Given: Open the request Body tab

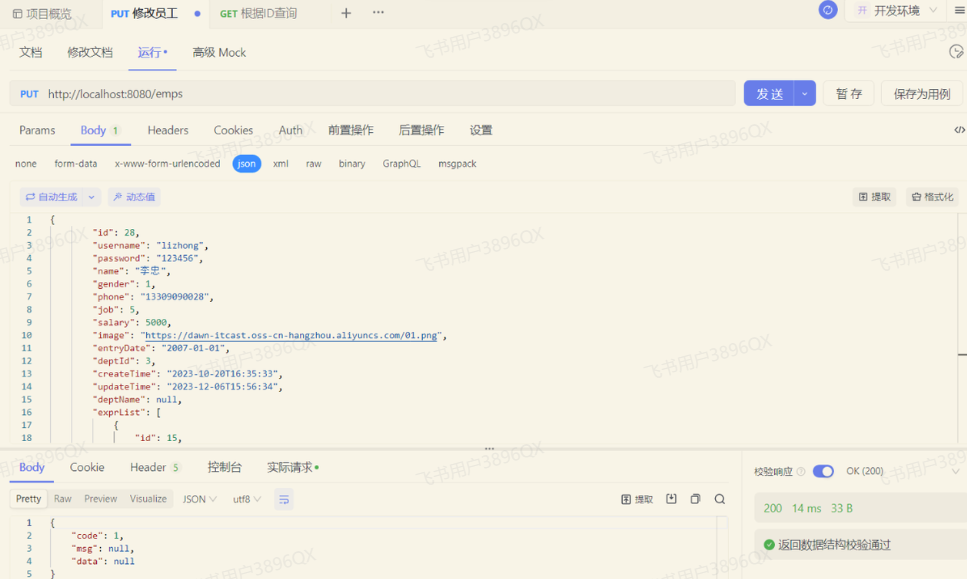Looking at the screenshot, I should pyautogui.click(x=100, y=130).
